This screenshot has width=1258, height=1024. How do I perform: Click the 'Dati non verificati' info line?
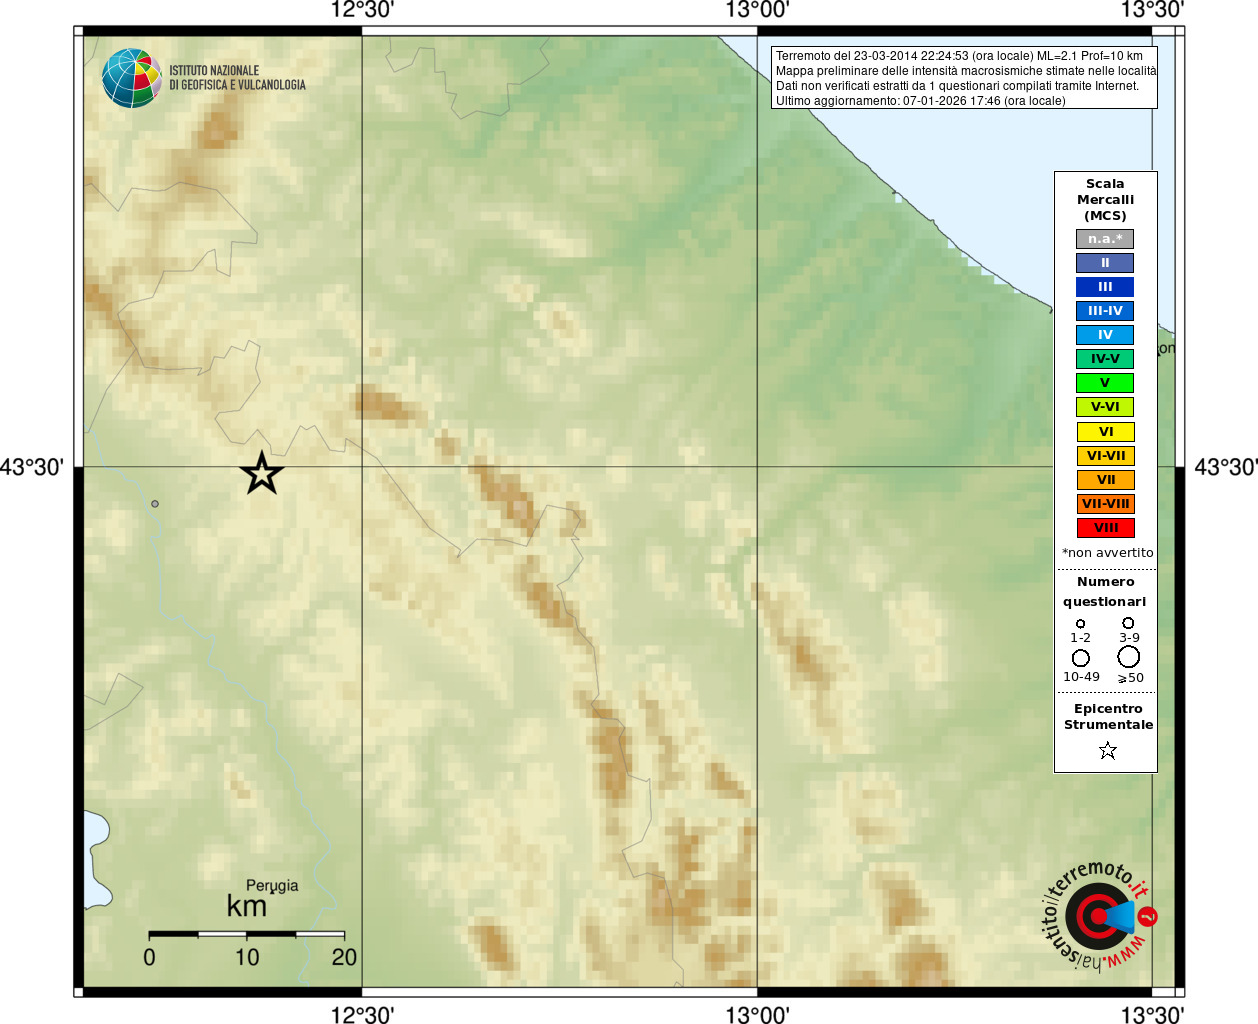pyautogui.click(x=957, y=86)
